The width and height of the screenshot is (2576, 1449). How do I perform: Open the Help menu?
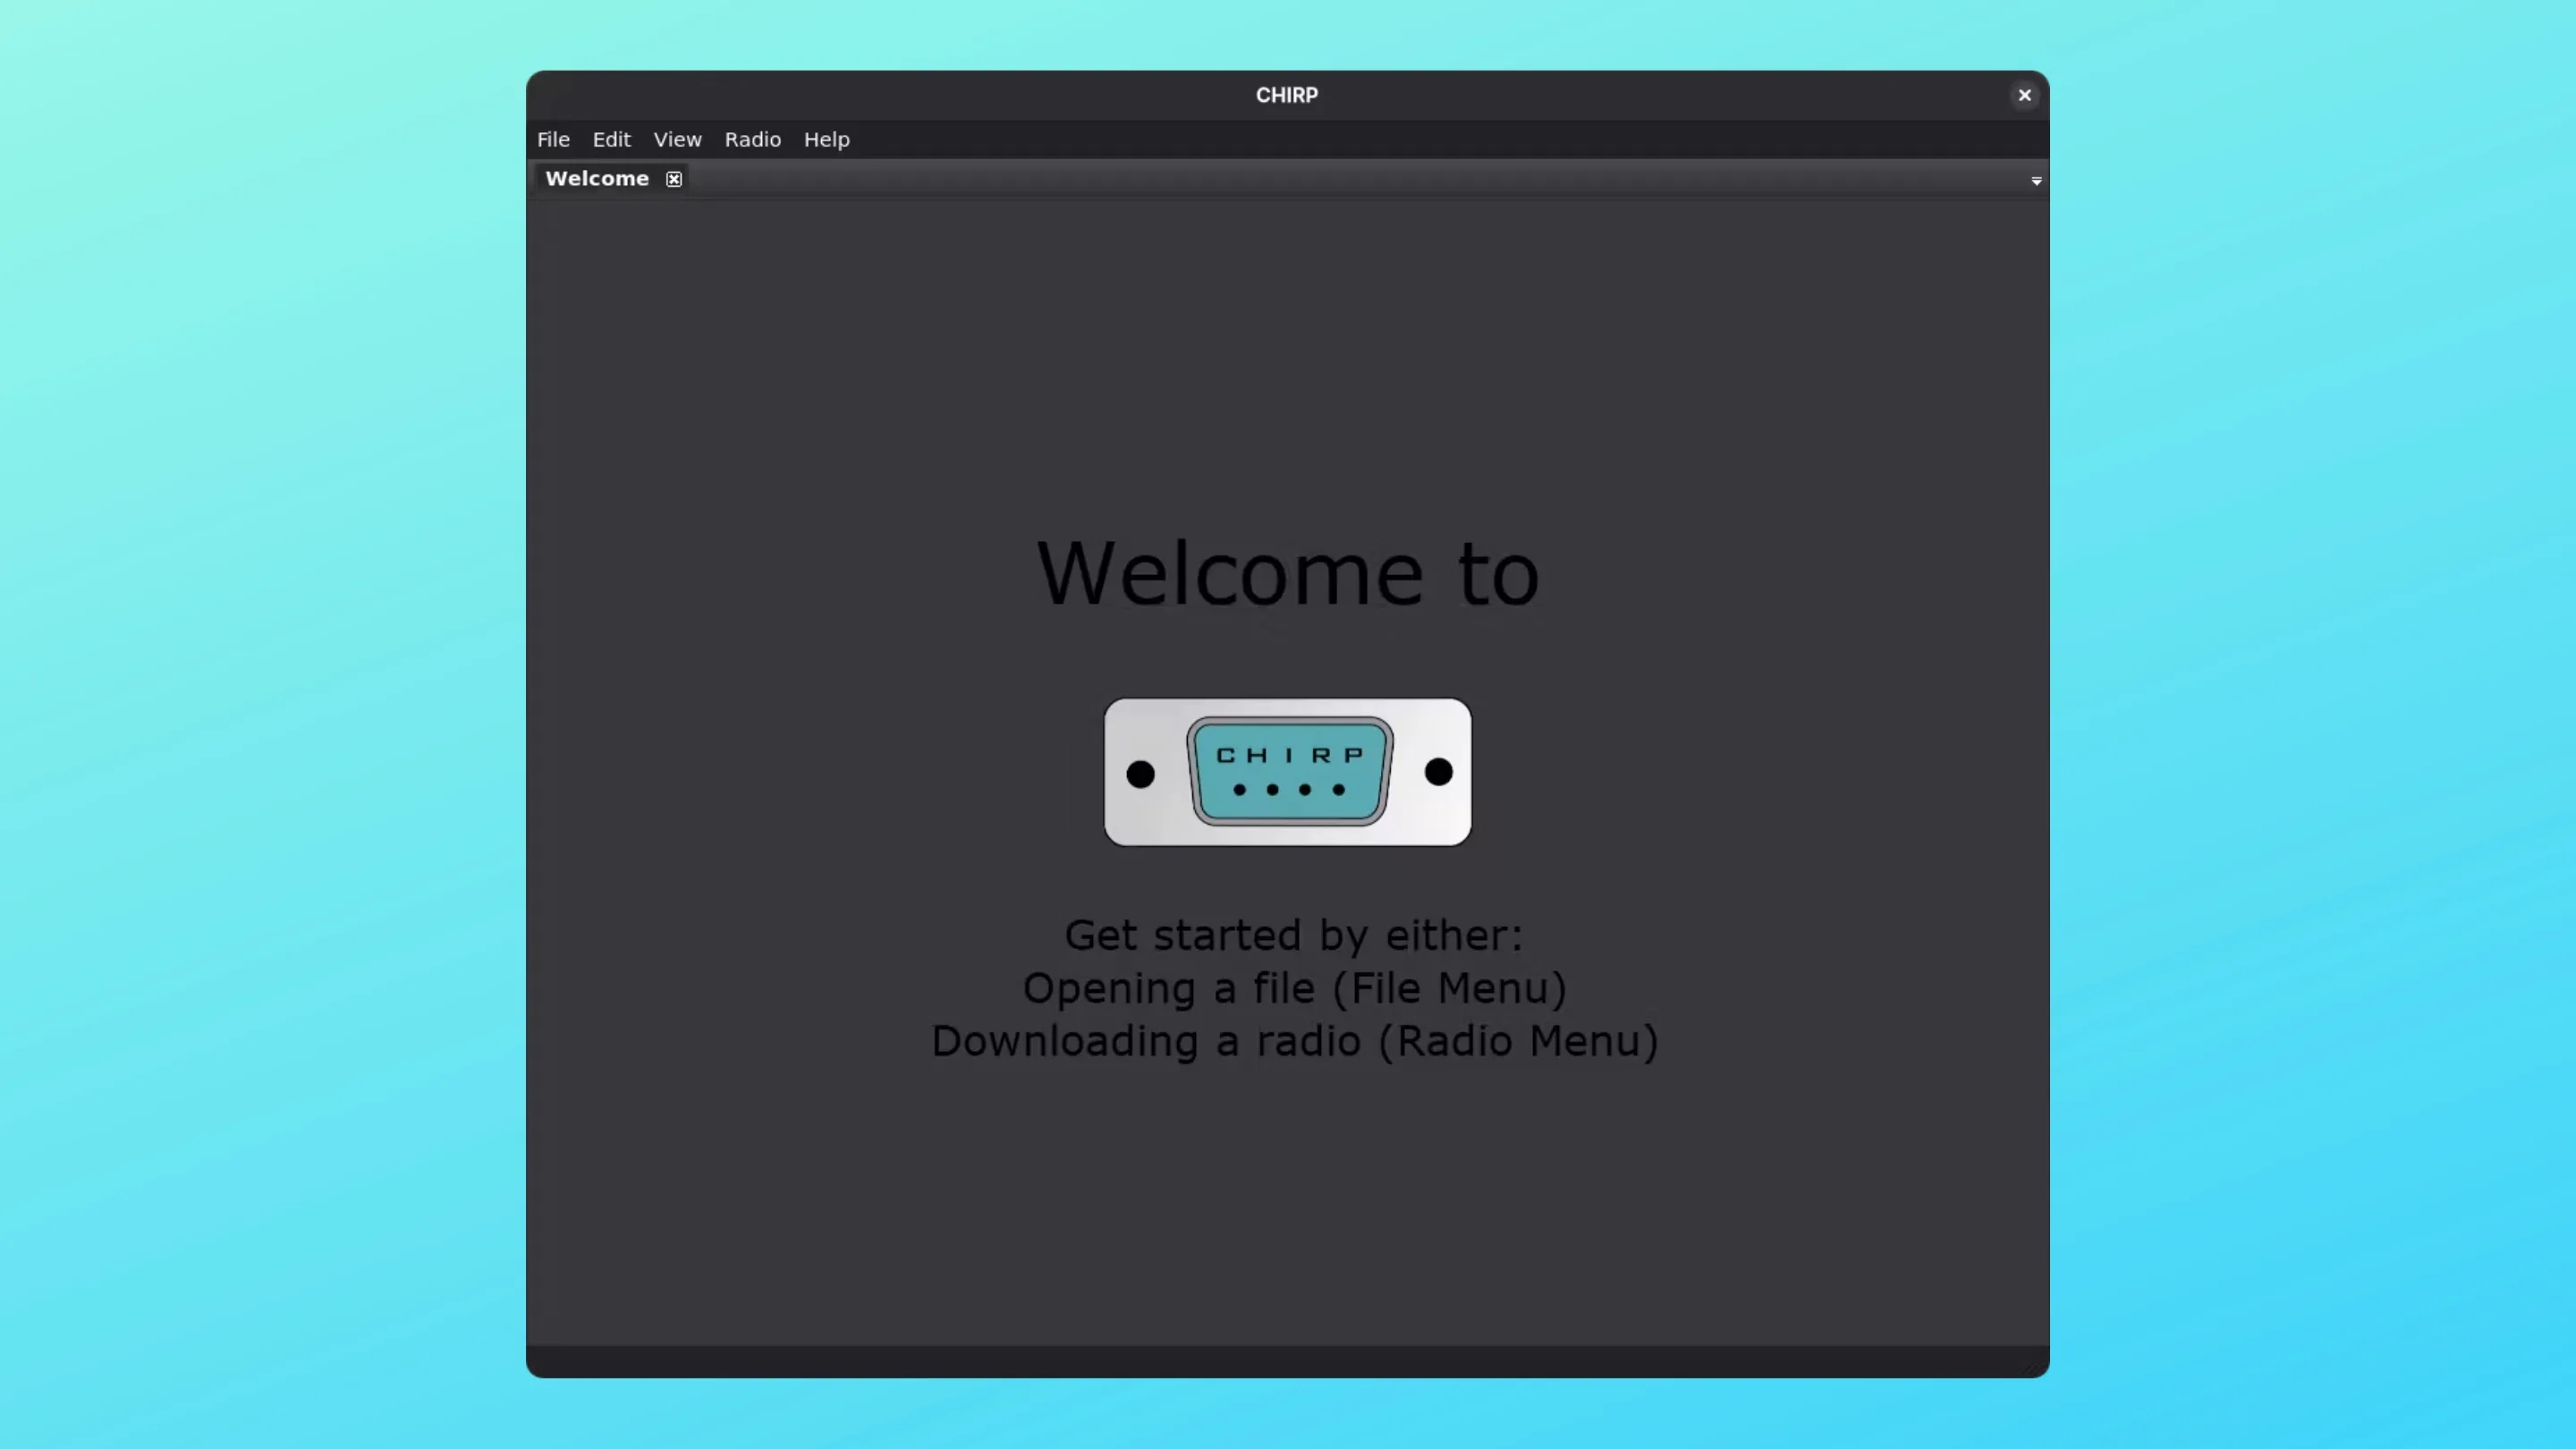(826, 139)
